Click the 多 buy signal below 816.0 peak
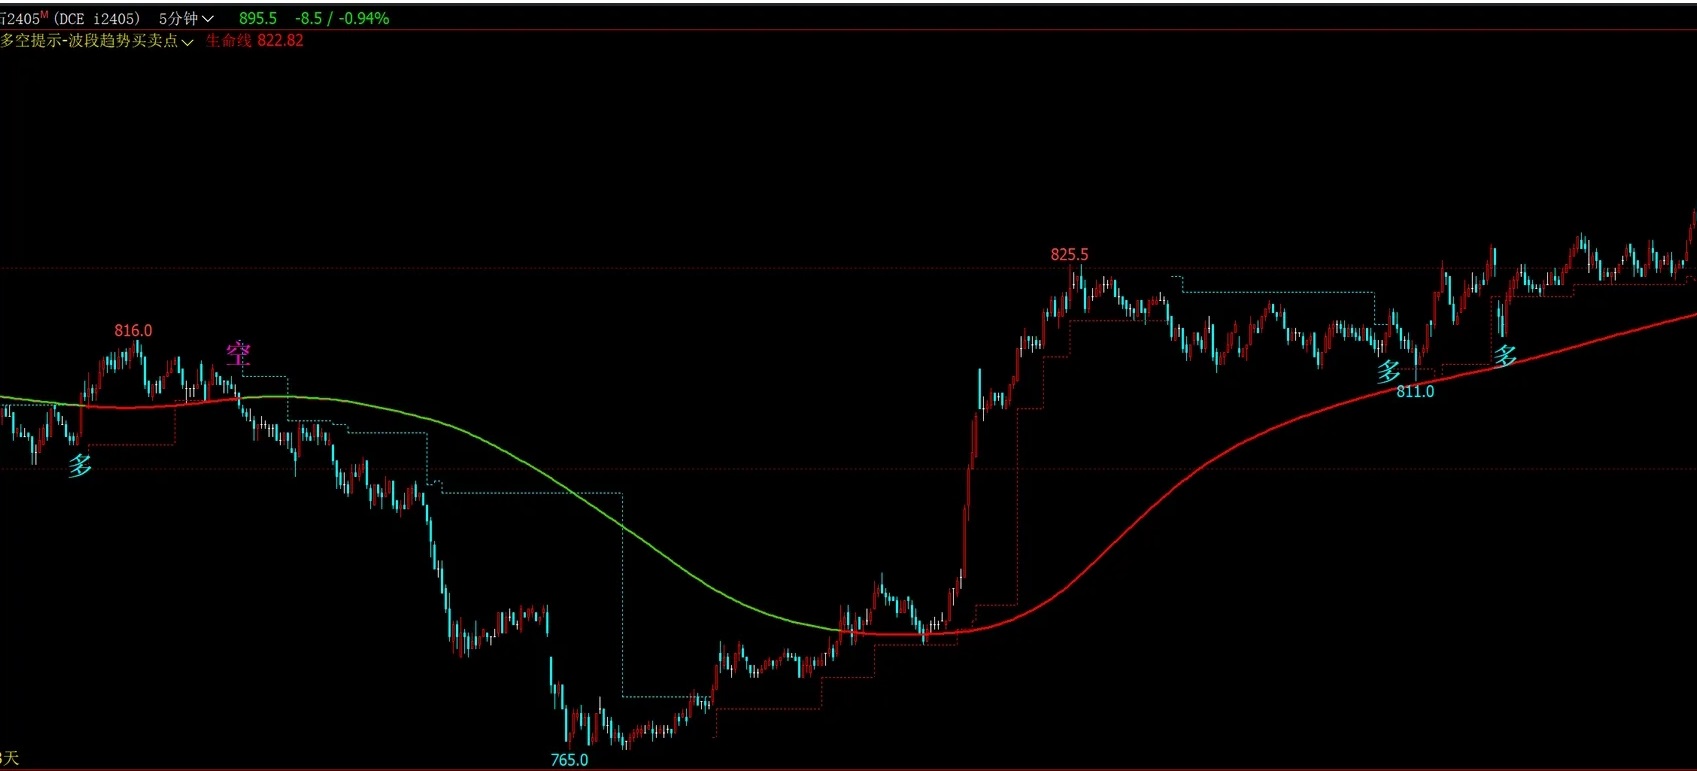The width and height of the screenshot is (1697, 771). (x=80, y=465)
